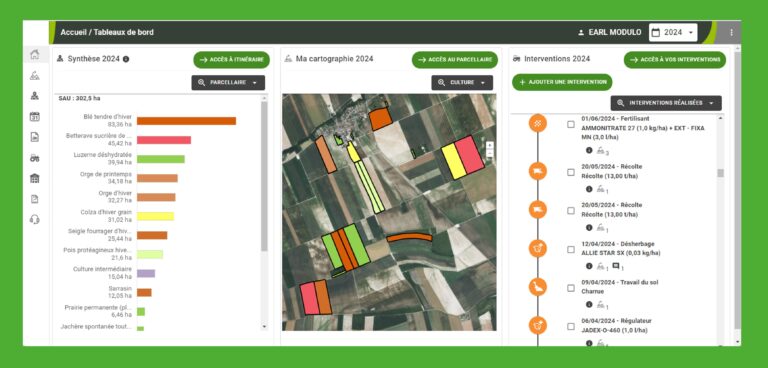Open the PARCELLAIRE dropdown in Synthèse

pos(228,83)
